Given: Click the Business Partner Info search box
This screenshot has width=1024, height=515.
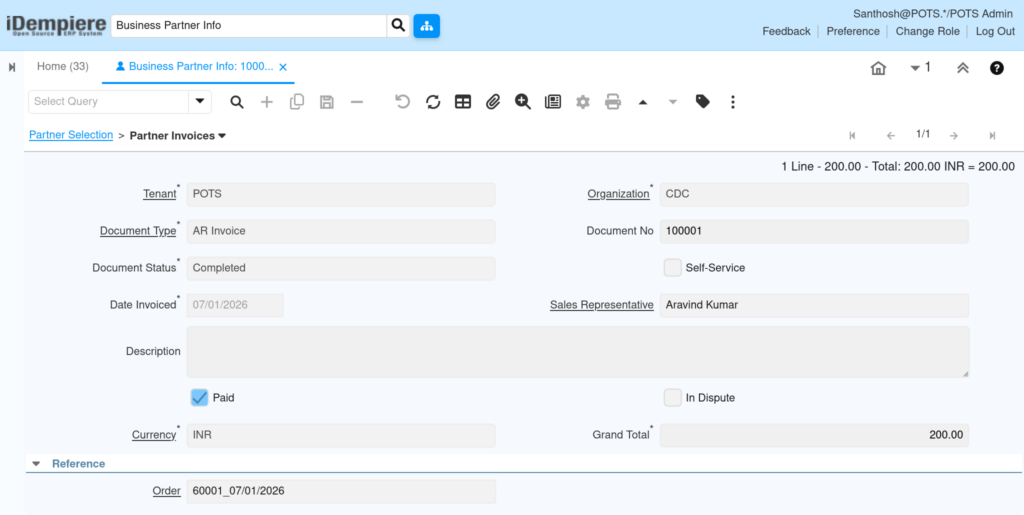Looking at the screenshot, I should click(249, 26).
